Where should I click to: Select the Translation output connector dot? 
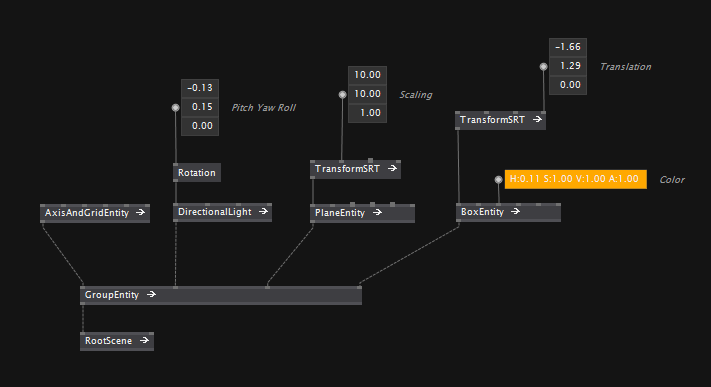click(x=543, y=67)
